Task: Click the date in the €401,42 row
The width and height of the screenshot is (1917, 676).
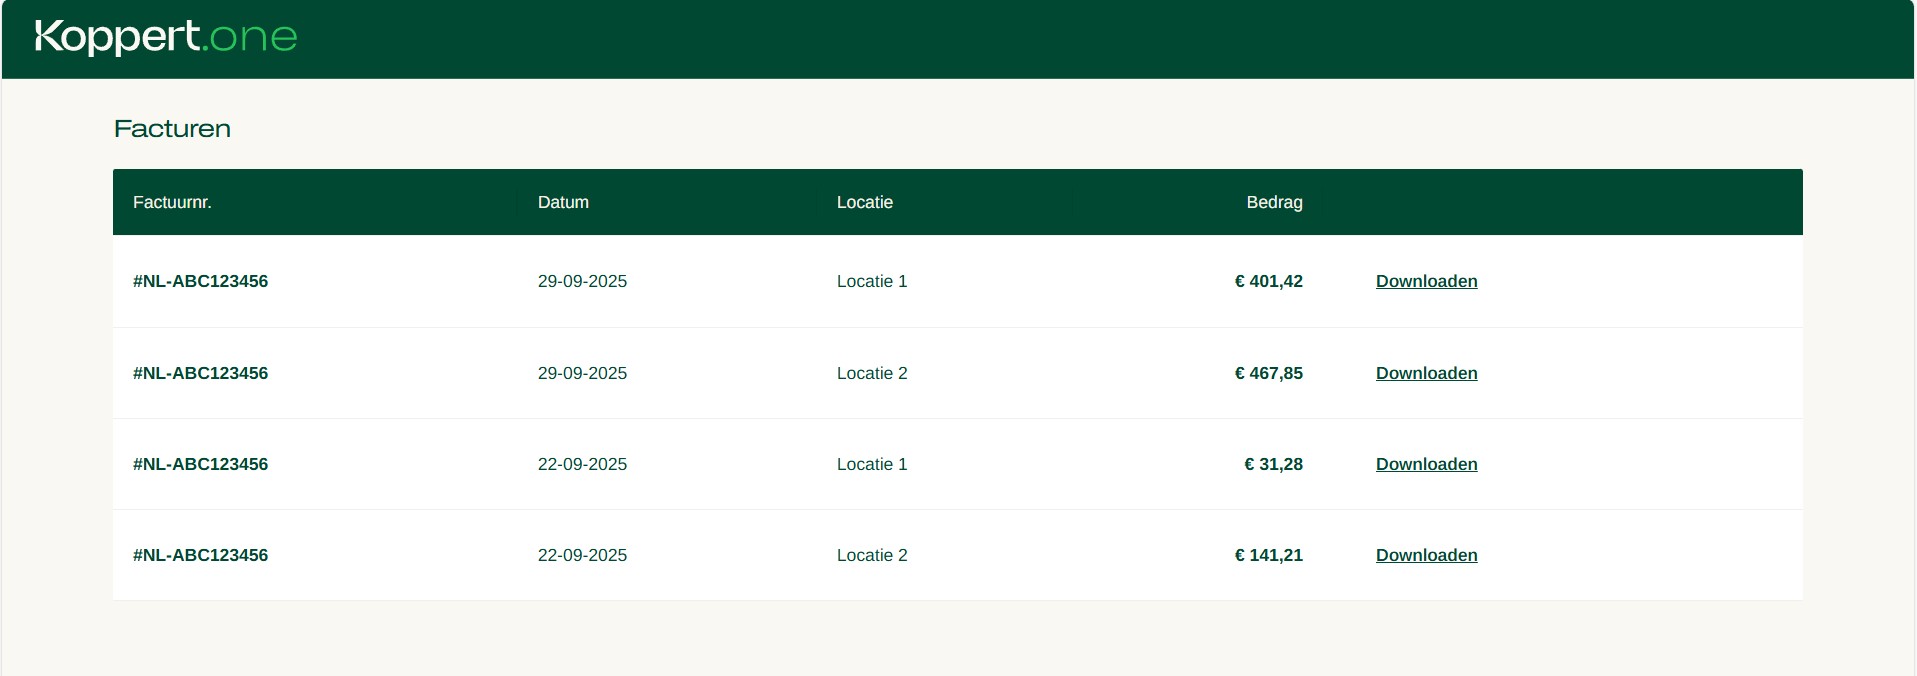Action: [582, 281]
